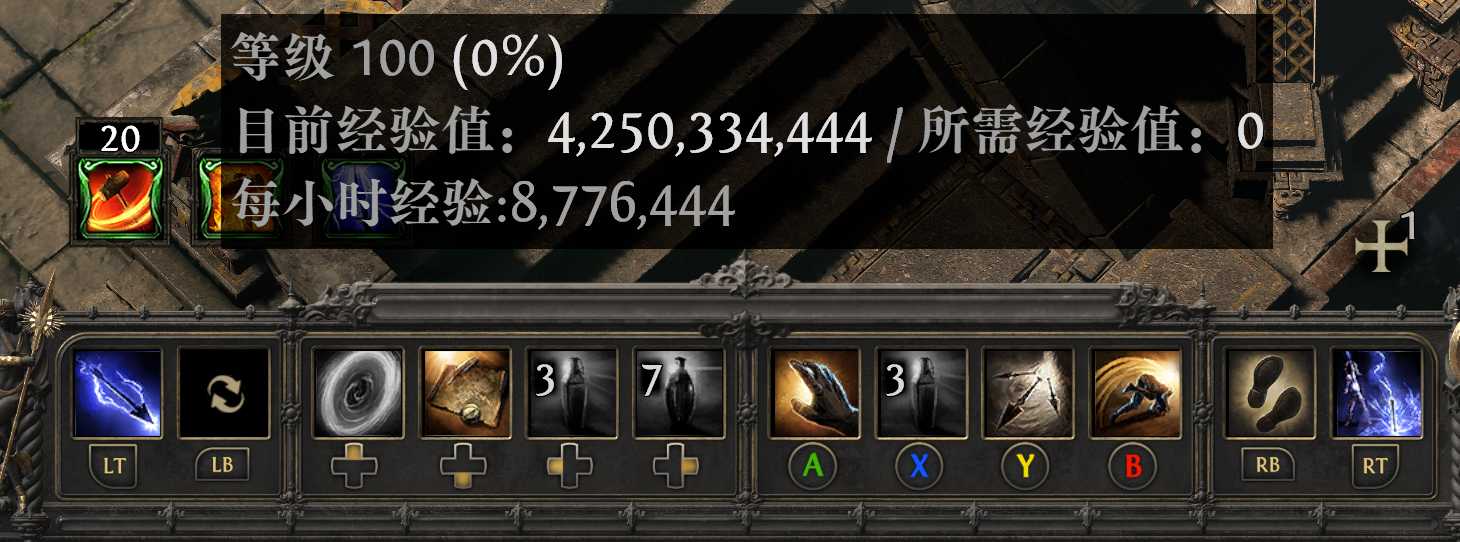Image resolution: width=1460 pixels, height=542 pixels.
Task: Click the level 100 experience tooltip
Action: [746, 132]
